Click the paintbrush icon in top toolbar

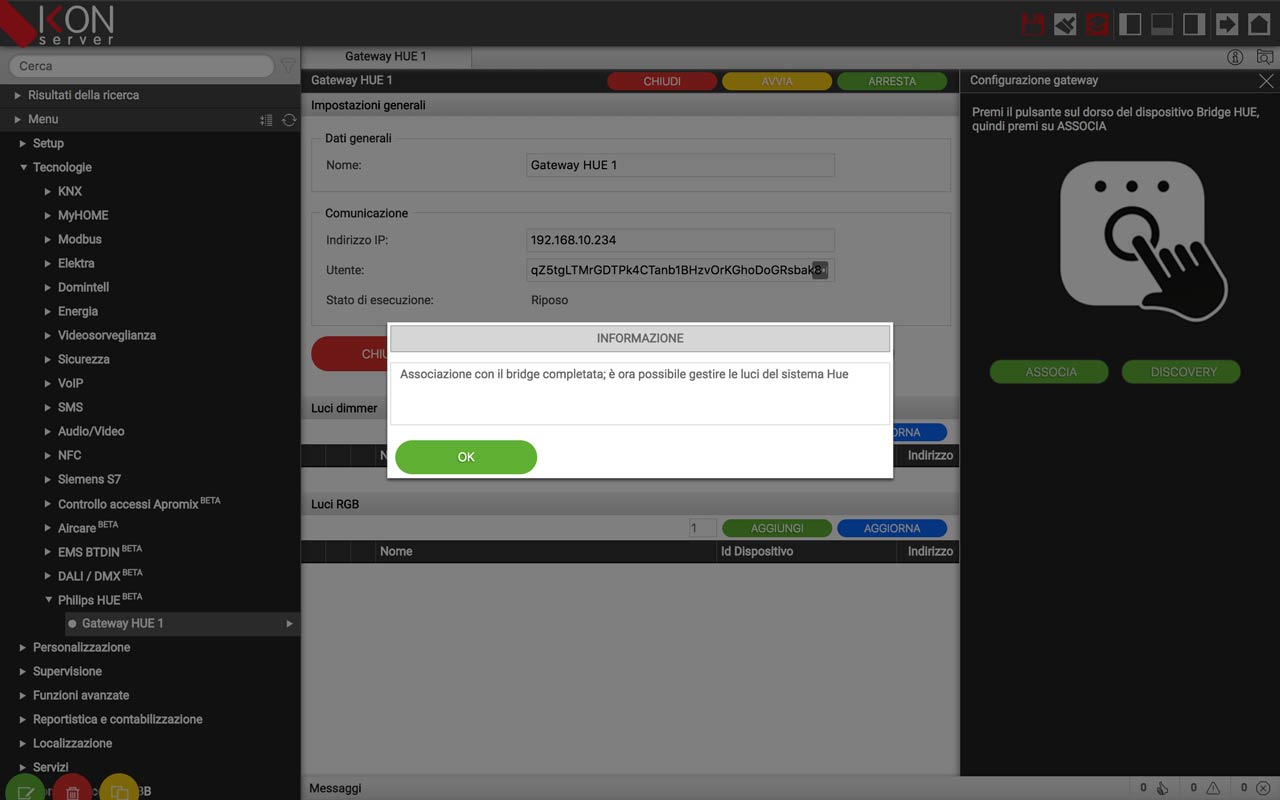coord(1065,24)
